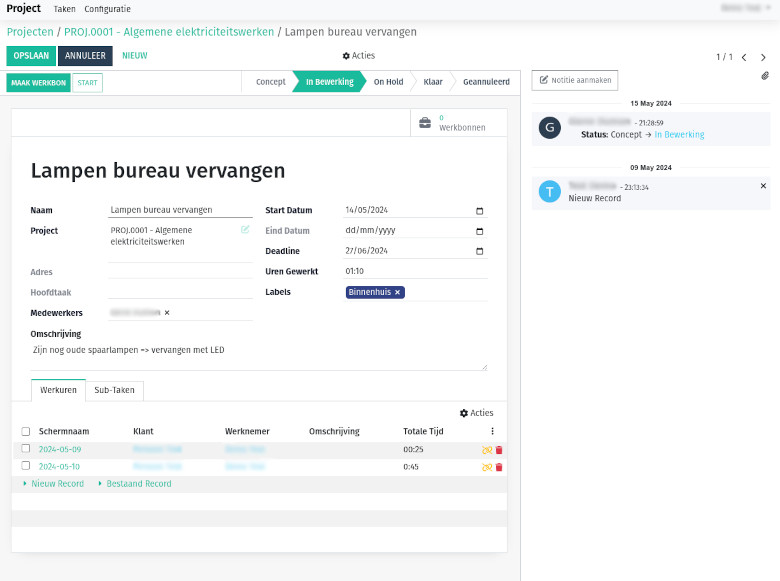Expand Bestaand Record in Werkuren list

[135, 484]
